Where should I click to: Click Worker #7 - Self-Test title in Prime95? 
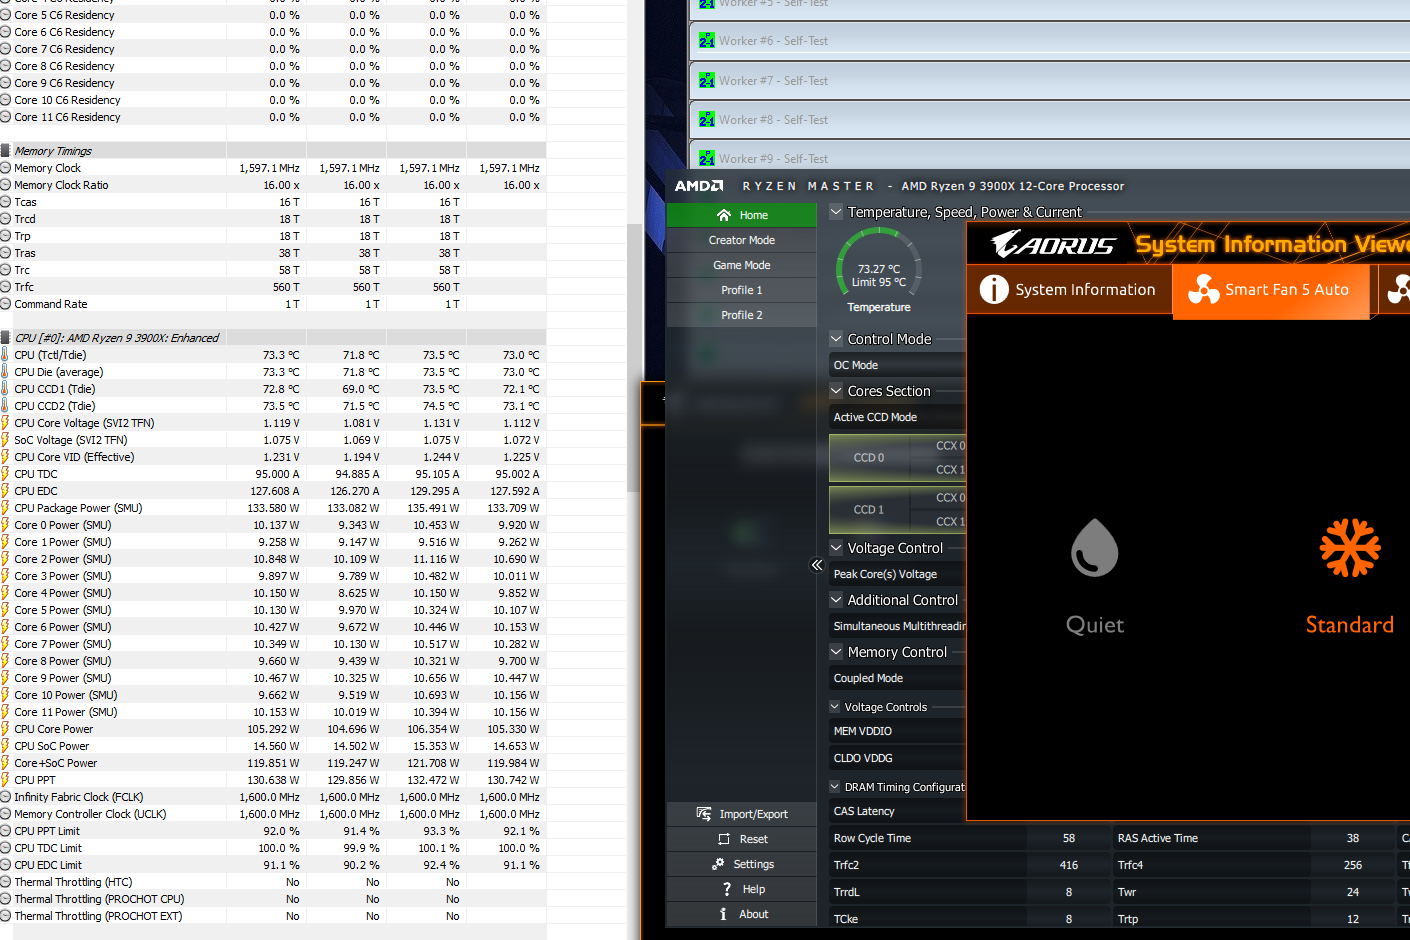pyautogui.click(x=773, y=81)
